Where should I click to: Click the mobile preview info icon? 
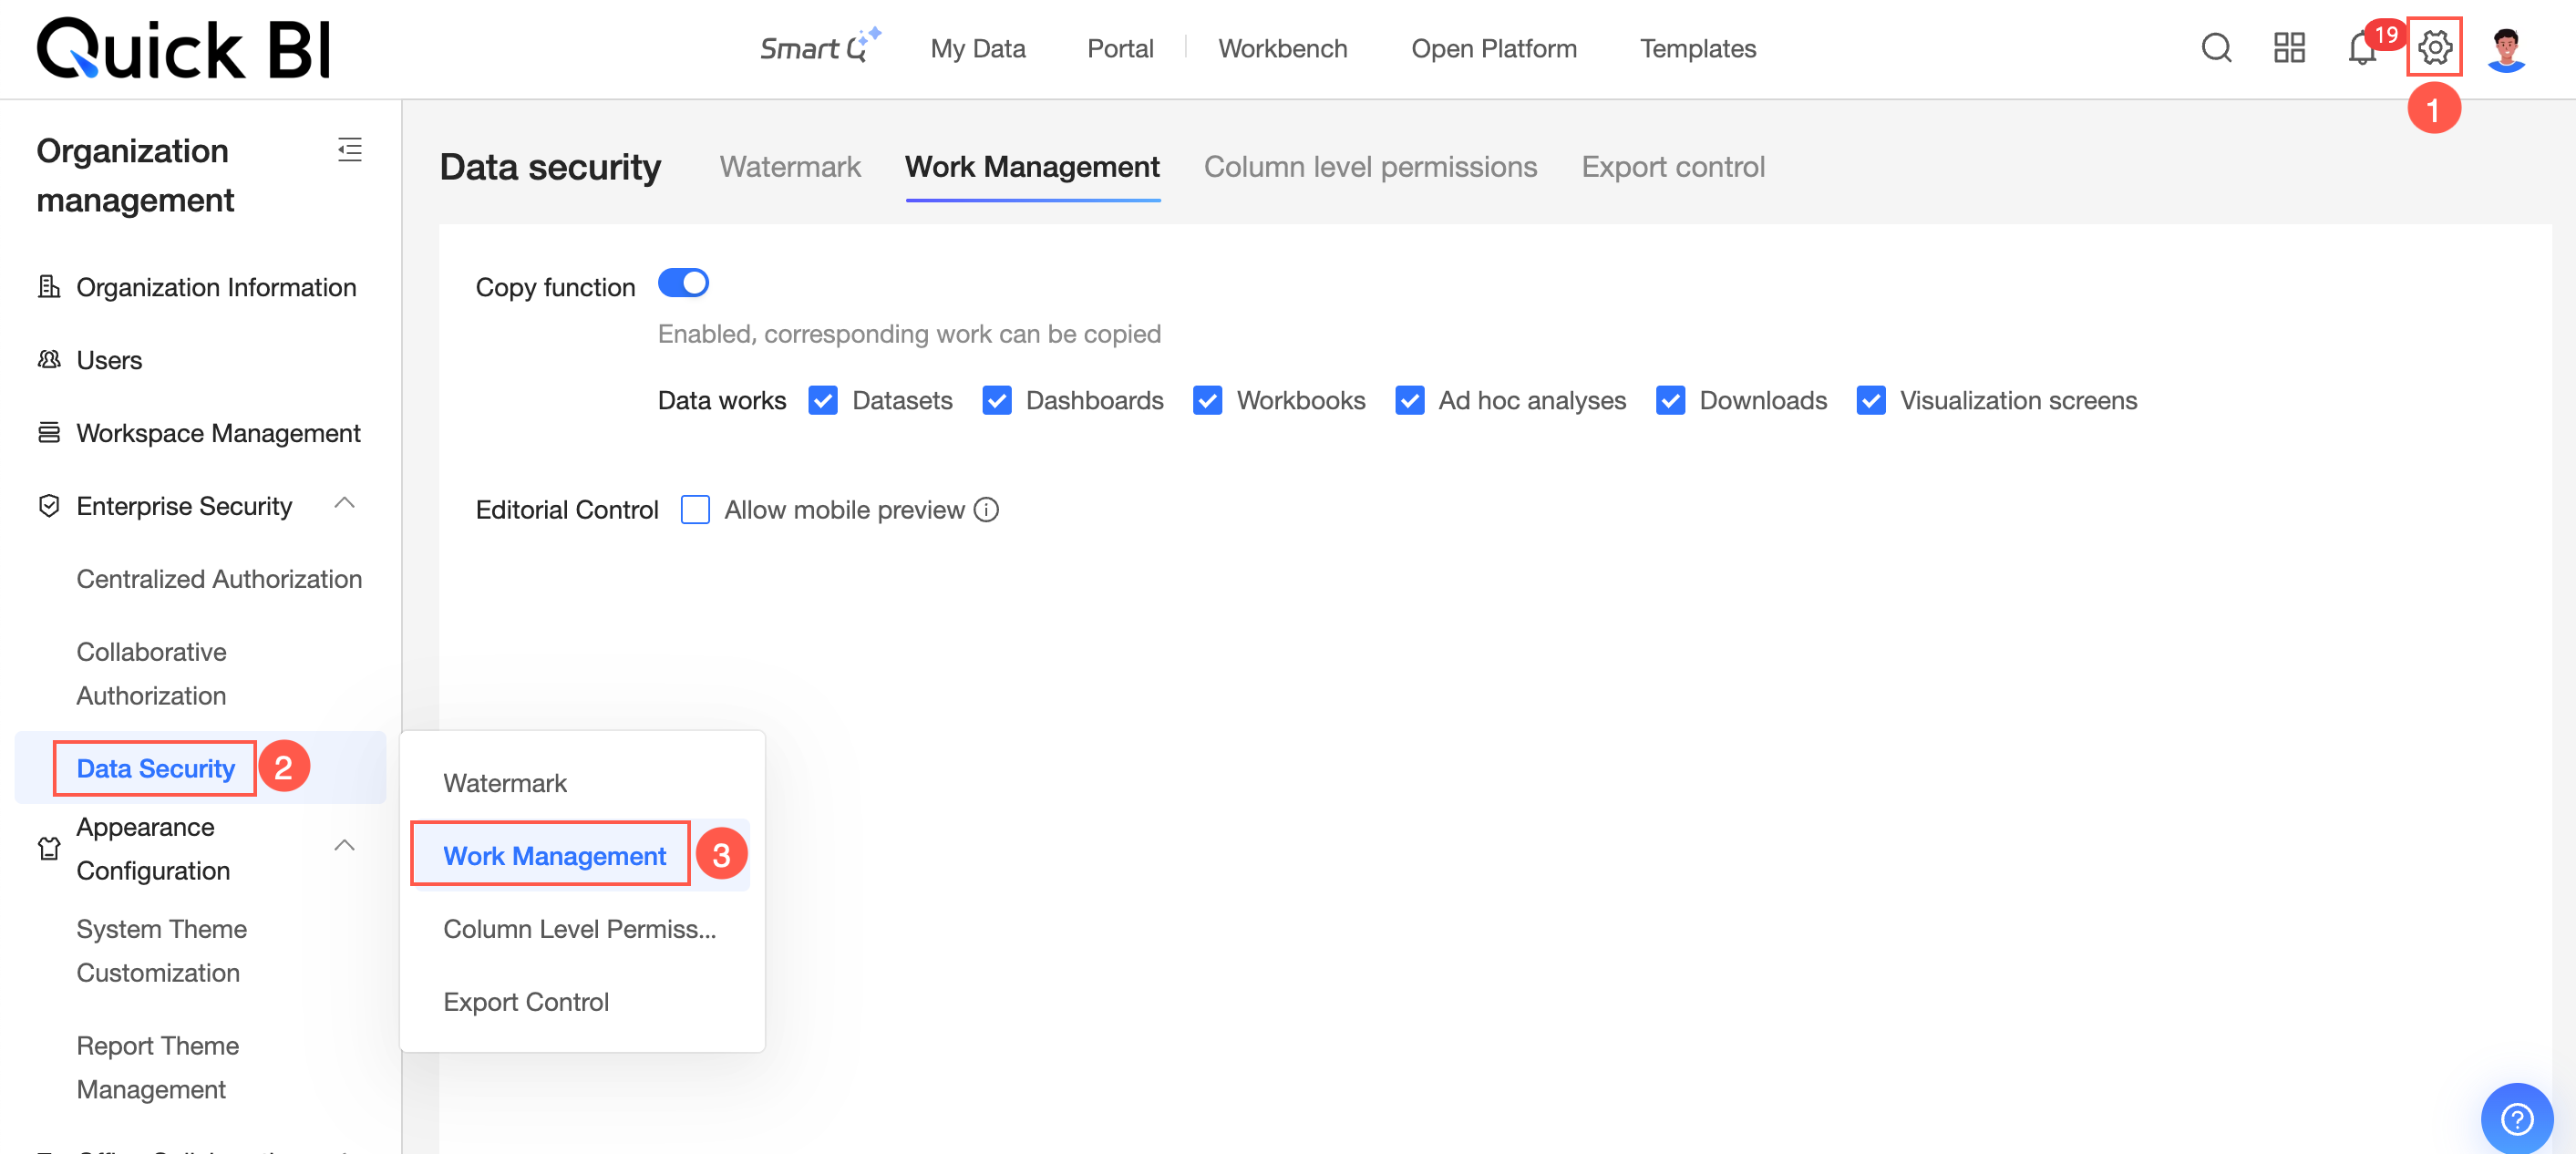click(x=987, y=510)
